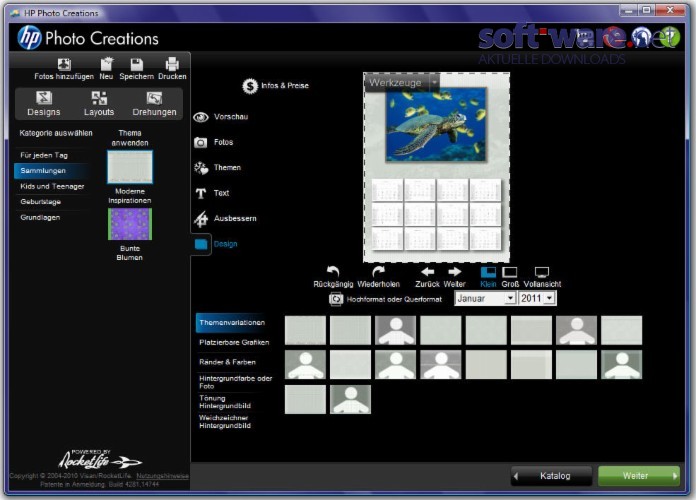The image size is (696, 500).
Task: Click the green Weiter button
Action: pyautogui.click(x=639, y=476)
